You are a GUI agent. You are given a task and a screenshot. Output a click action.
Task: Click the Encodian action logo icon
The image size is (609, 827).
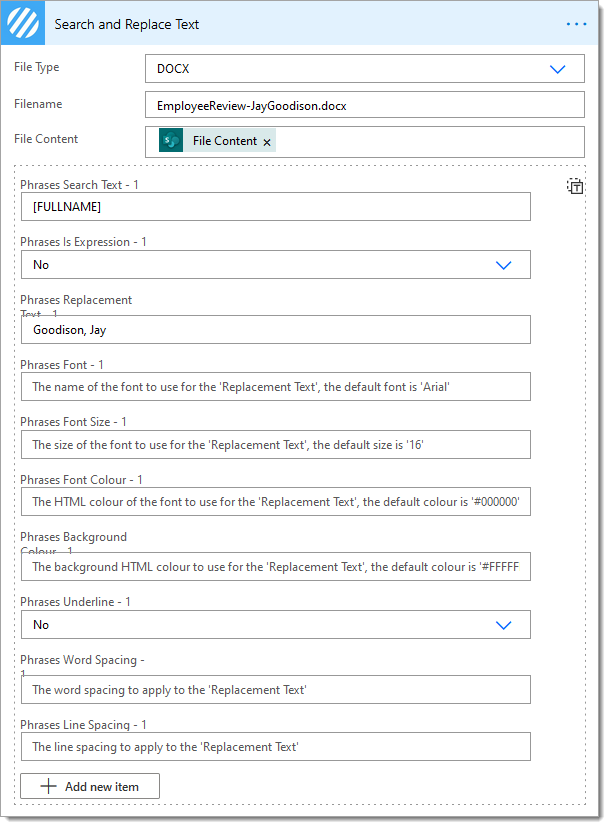click(x=23, y=24)
